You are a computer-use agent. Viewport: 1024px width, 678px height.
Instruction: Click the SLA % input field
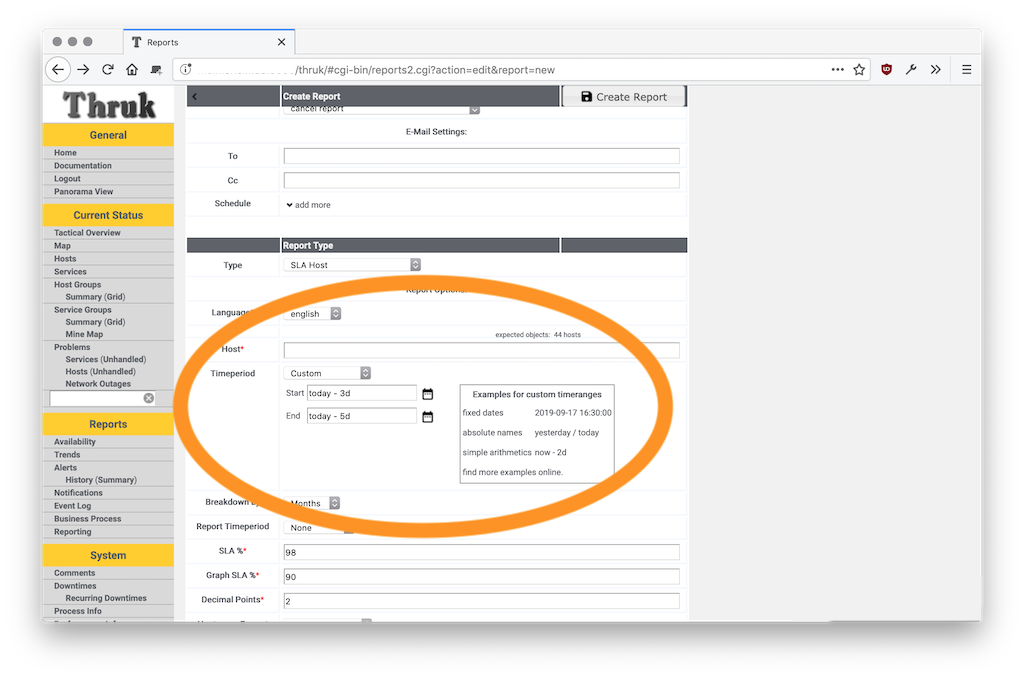coord(482,552)
